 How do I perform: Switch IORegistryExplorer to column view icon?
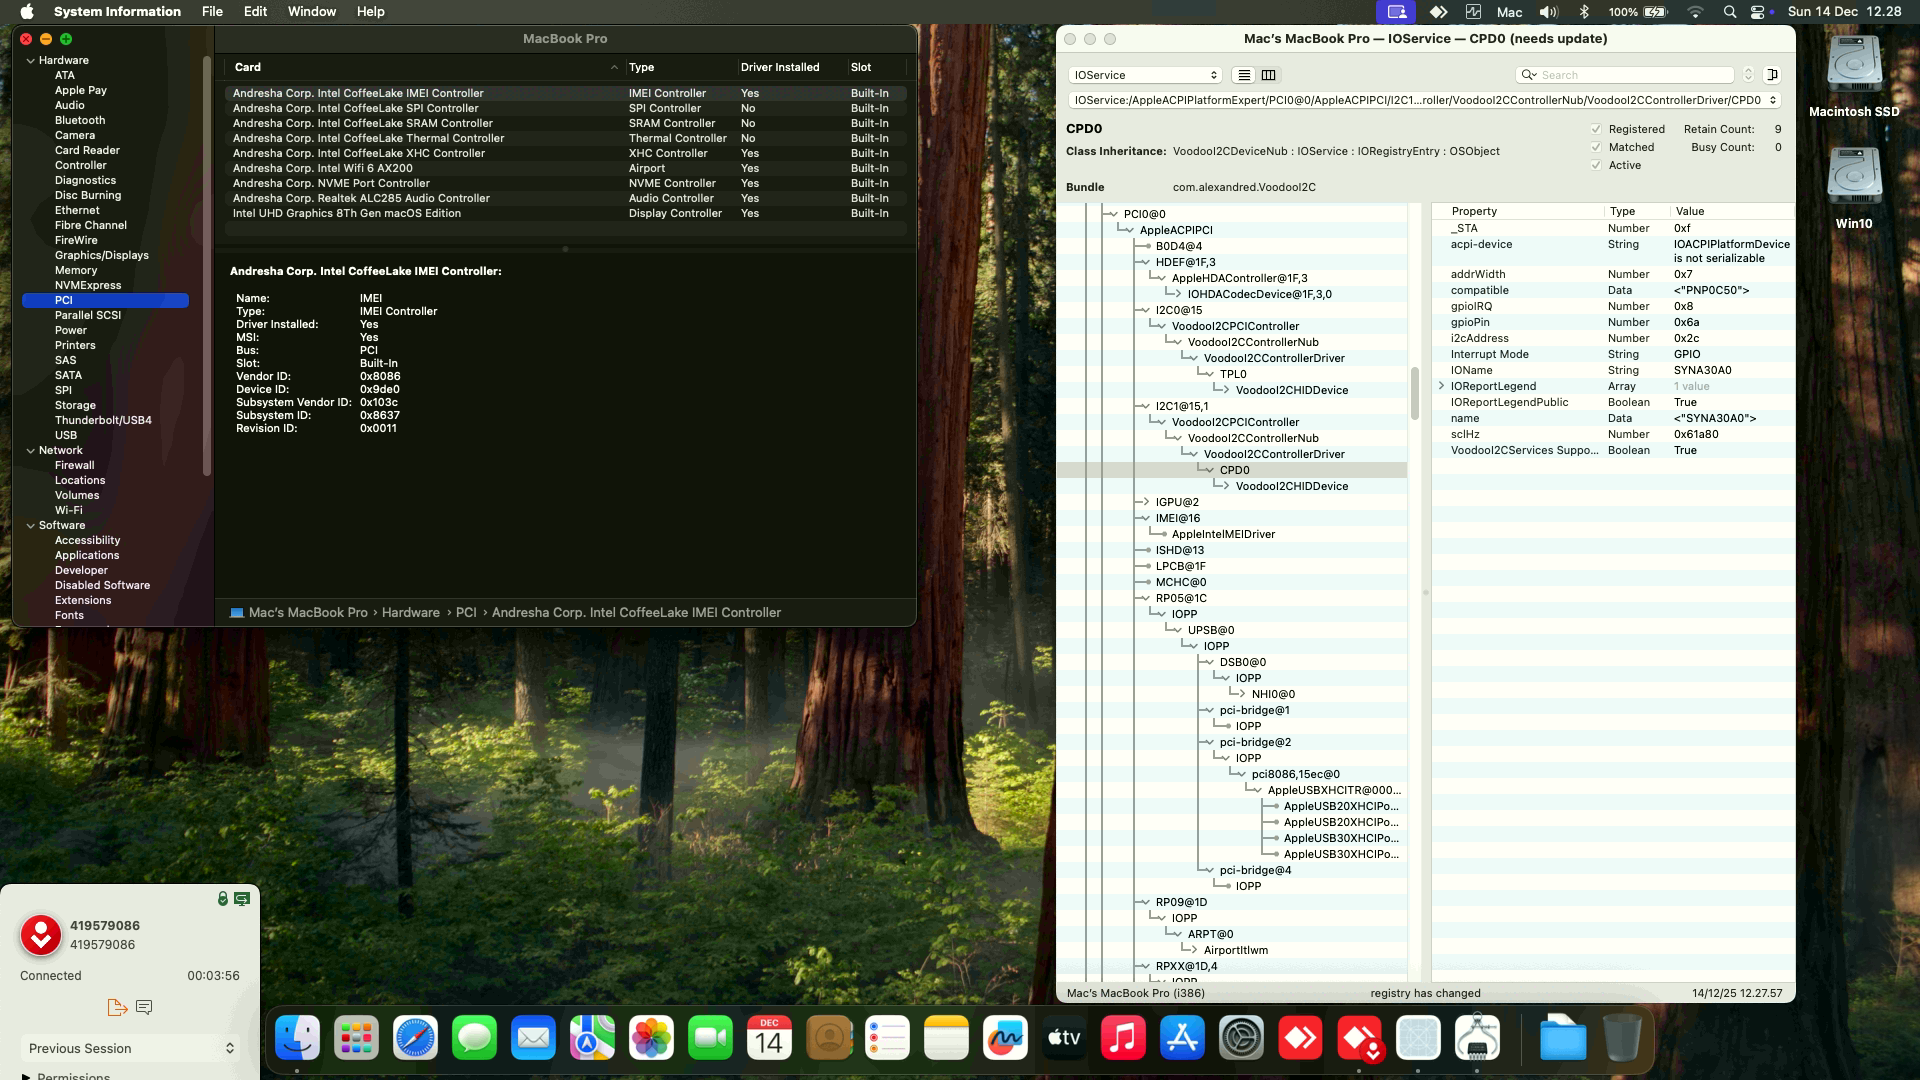[1268, 75]
